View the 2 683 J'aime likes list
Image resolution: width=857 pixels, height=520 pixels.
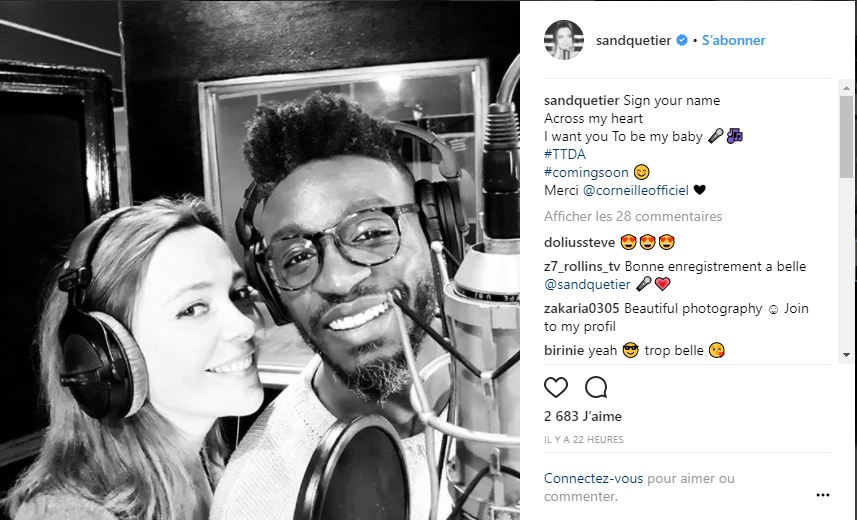coord(583,416)
